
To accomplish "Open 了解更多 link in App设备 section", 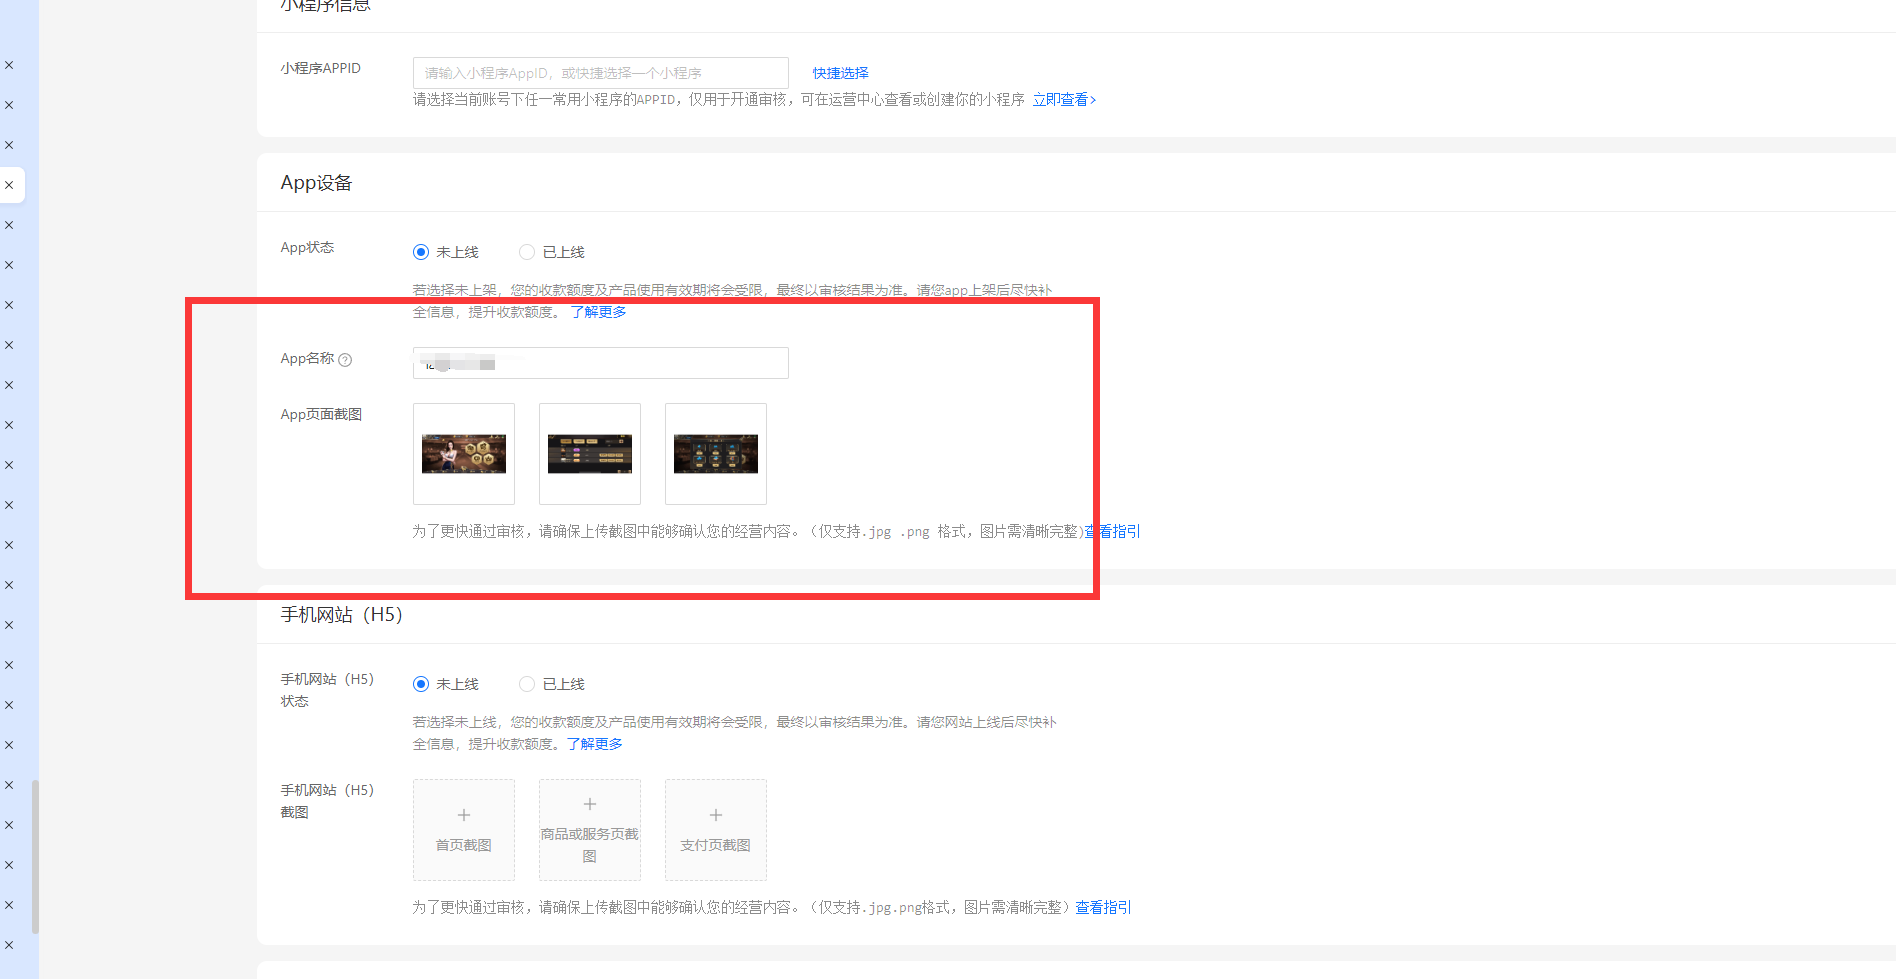I will tap(598, 312).
